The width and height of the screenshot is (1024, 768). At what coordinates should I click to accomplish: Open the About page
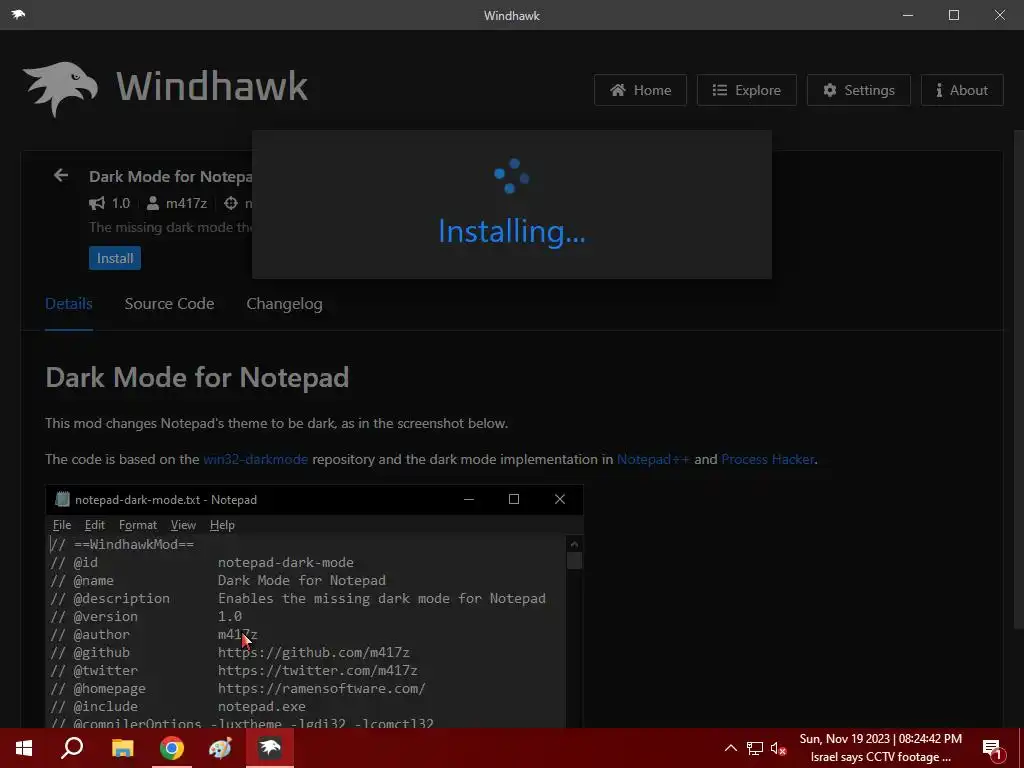pos(962,90)
